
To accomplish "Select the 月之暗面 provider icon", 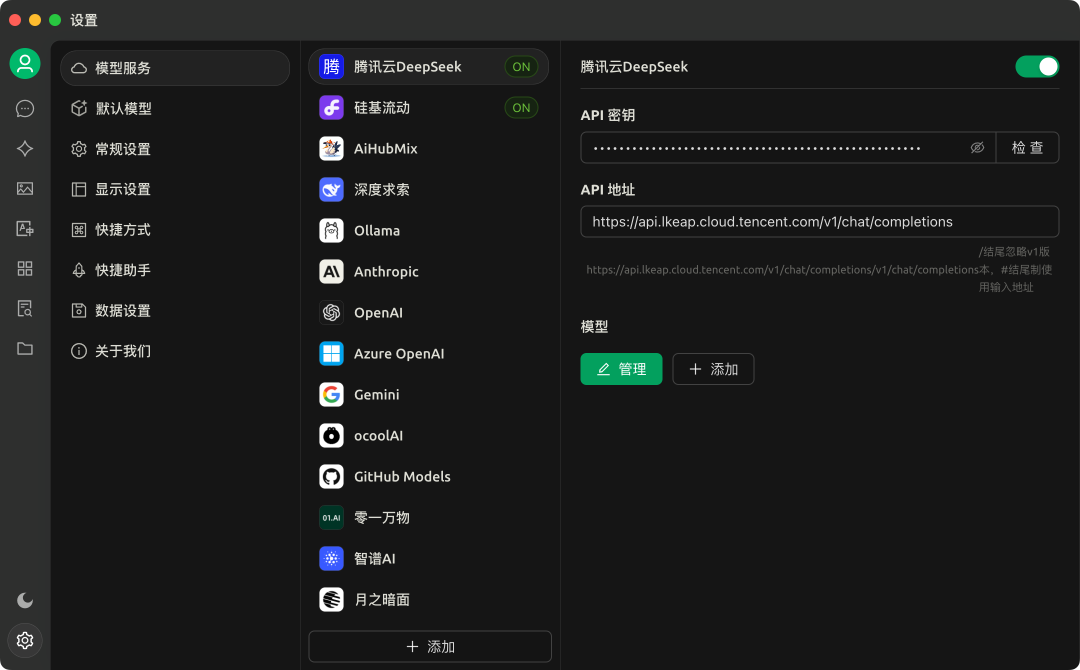I will pyautogui.click(x=331, y=599).
